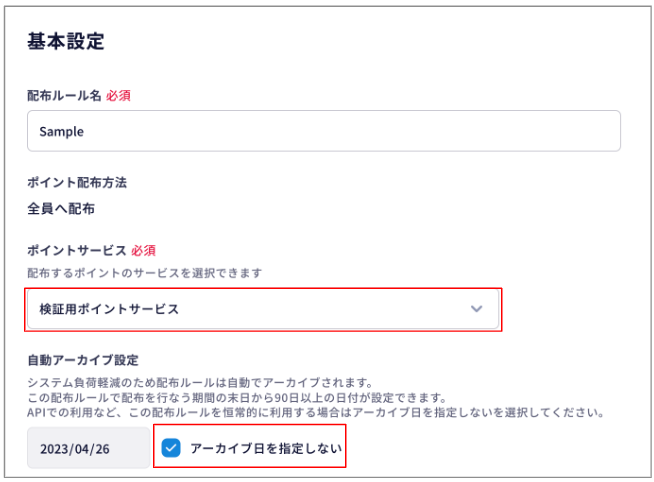The height and width of the screenshot is (482, 654).
Task: Click the 自動アーカイブ設定 section label
Action: 82,359
